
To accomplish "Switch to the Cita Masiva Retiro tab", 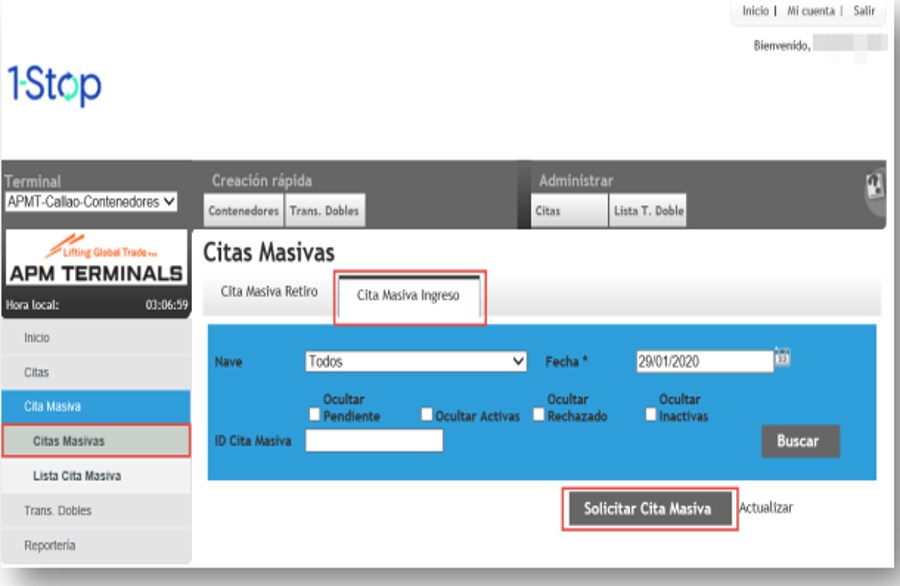I will 268,292.
